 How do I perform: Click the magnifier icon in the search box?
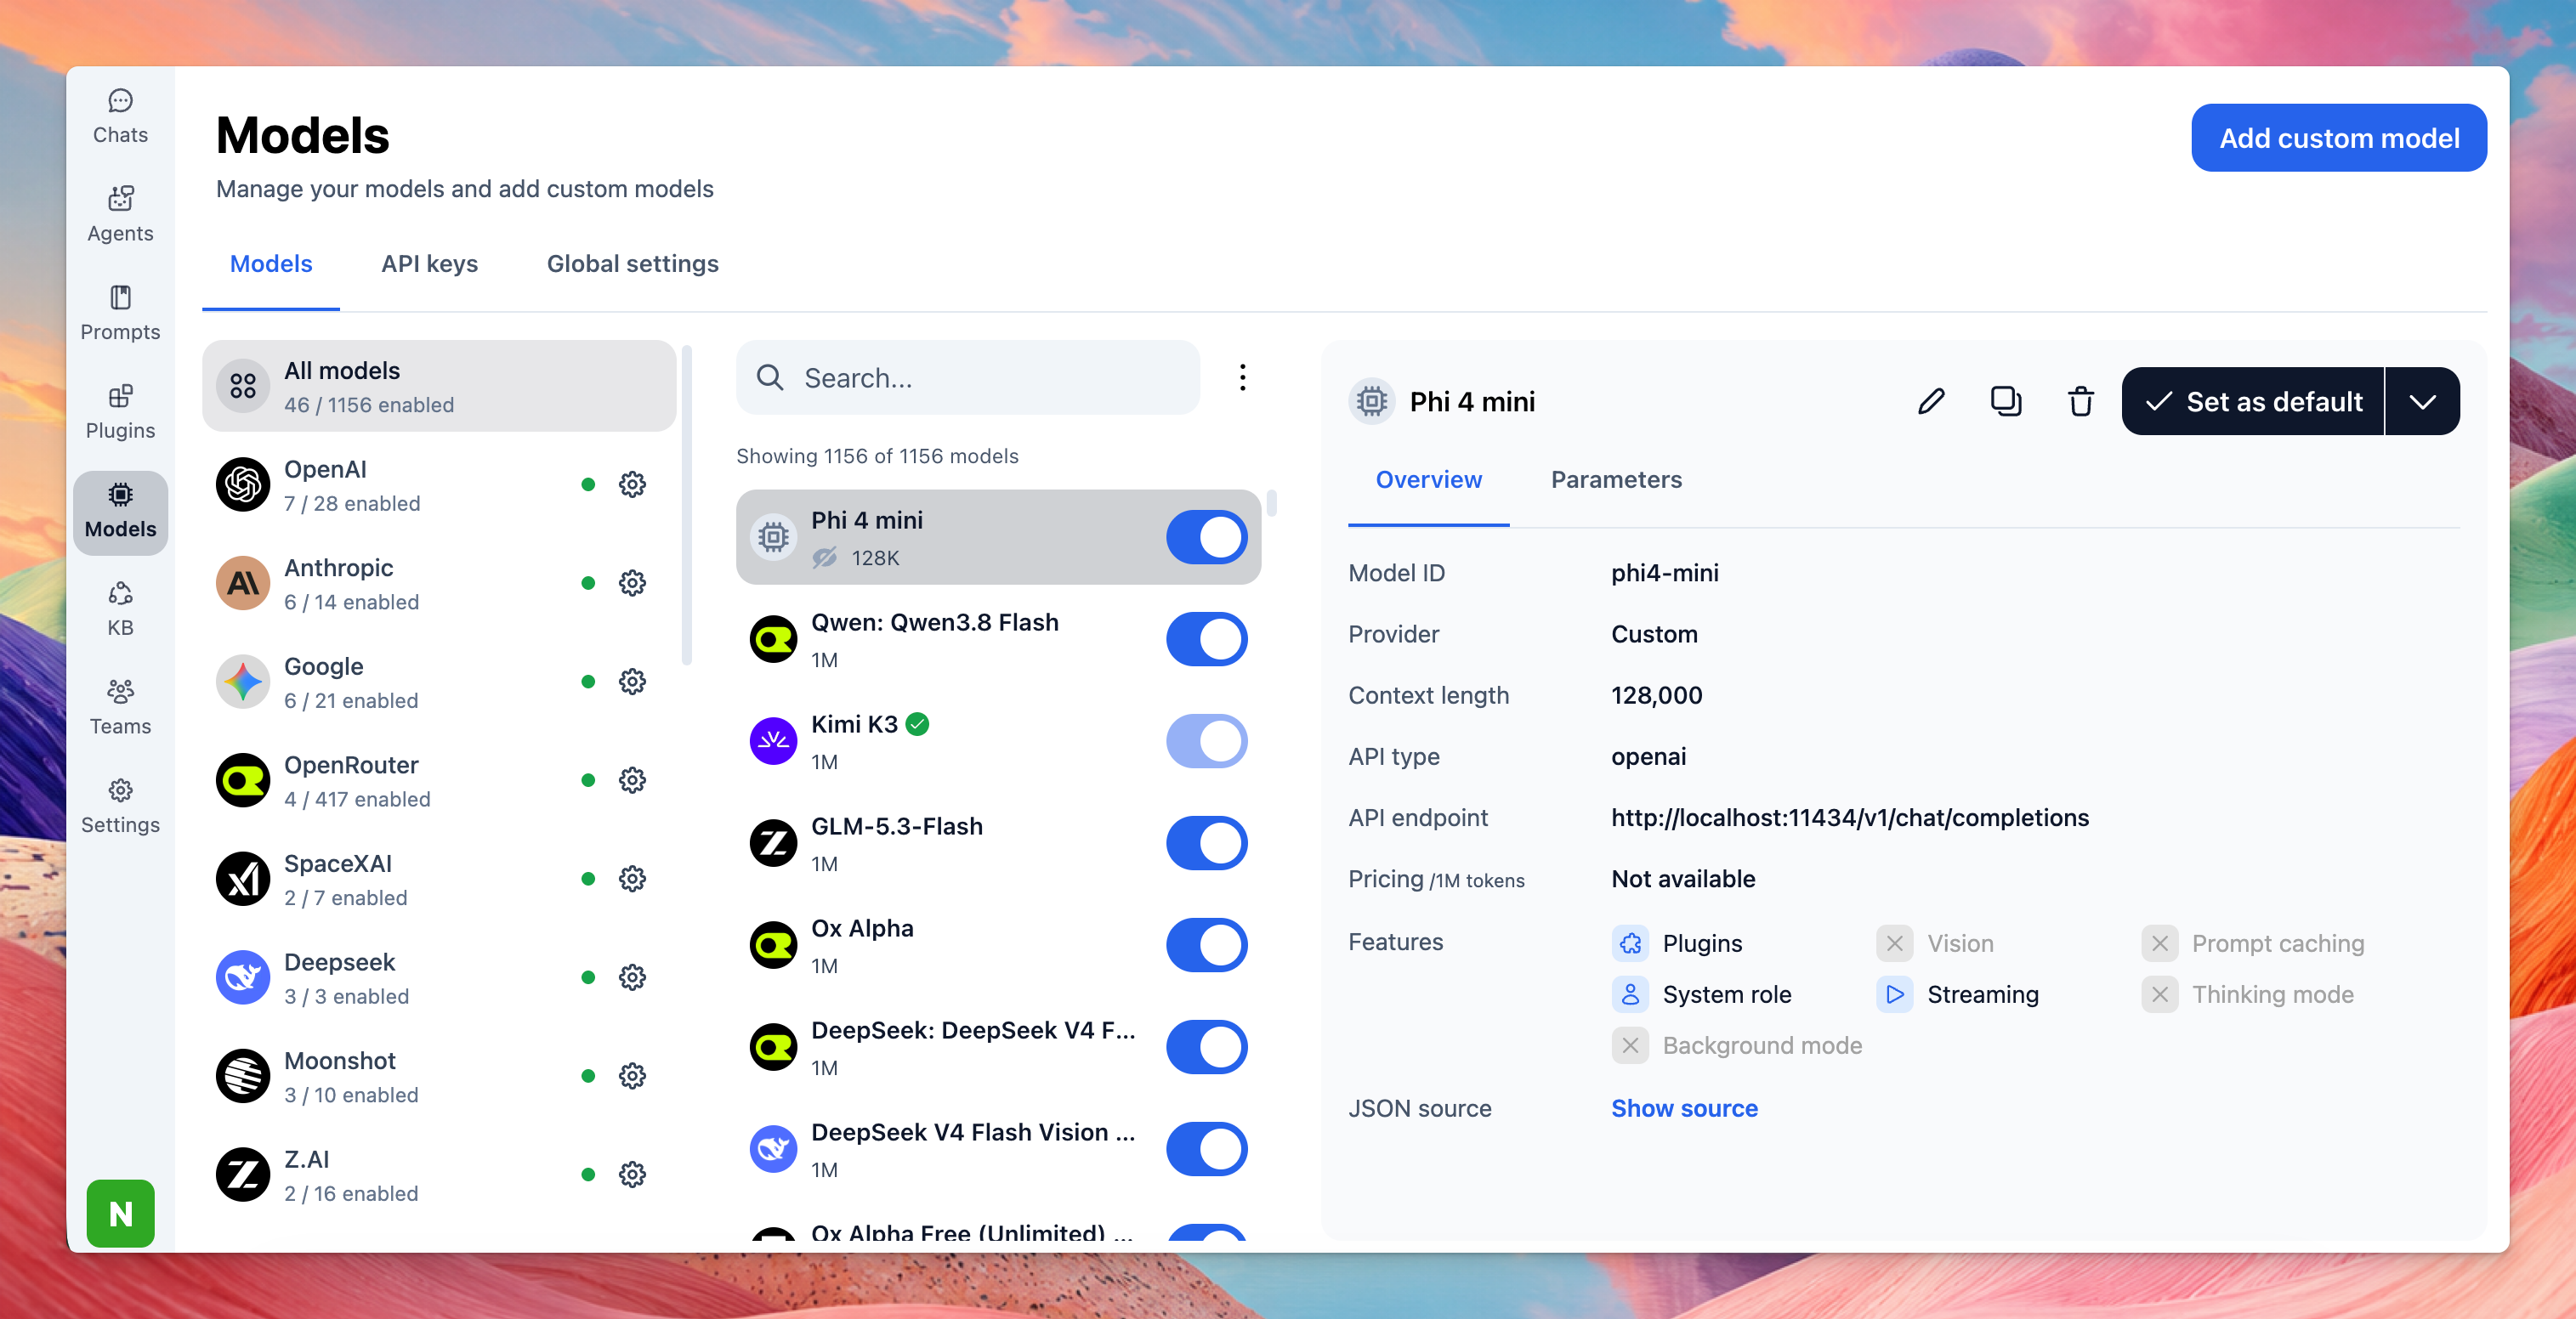[x=770, y=378]
